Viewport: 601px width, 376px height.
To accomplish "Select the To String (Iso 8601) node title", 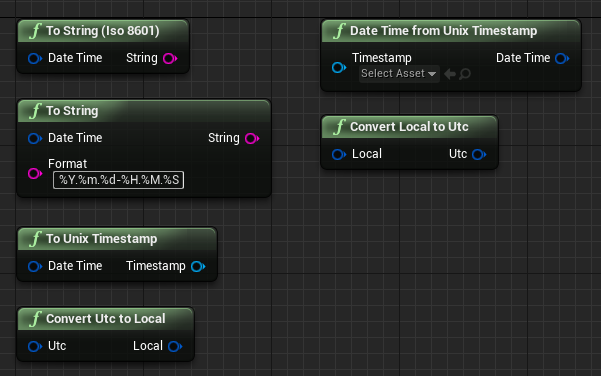I will (x=103, y=31).
